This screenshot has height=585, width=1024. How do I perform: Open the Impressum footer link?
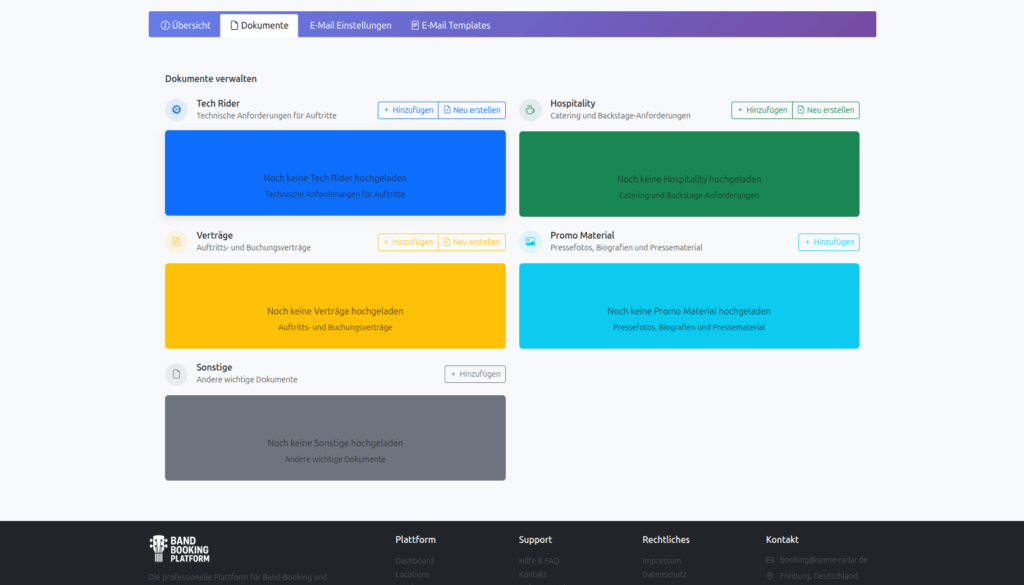coord(661,561)
